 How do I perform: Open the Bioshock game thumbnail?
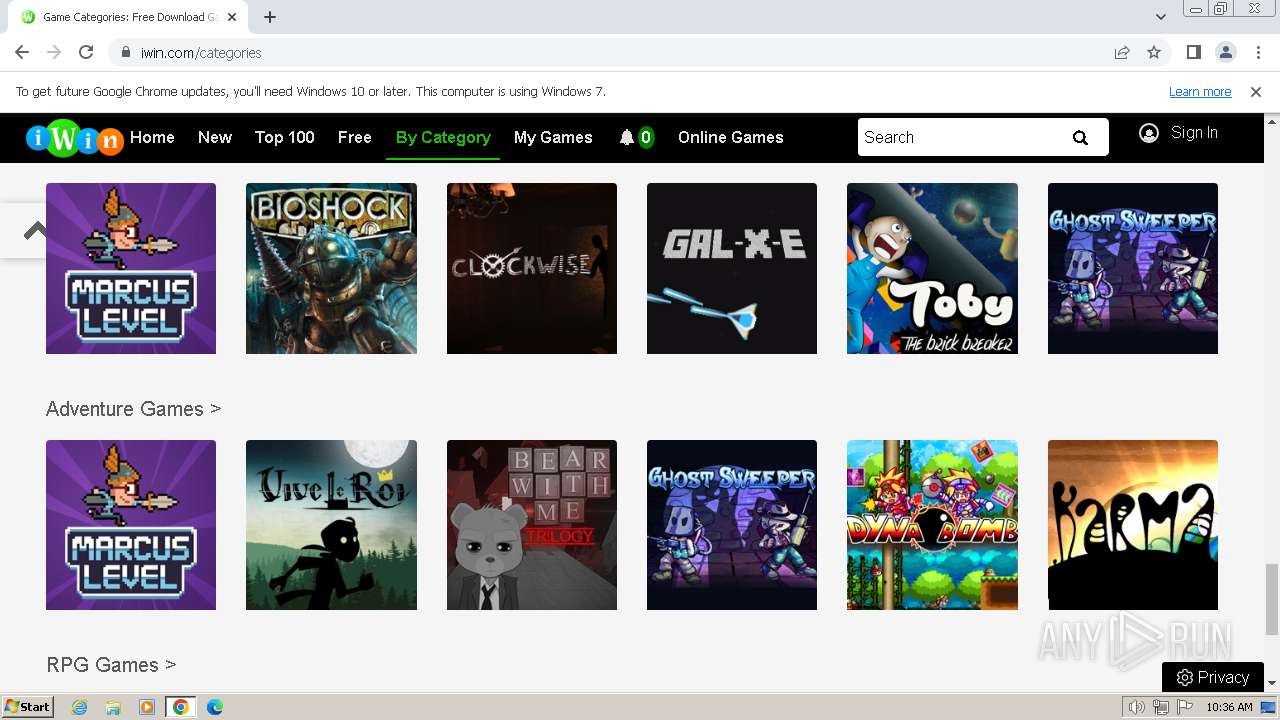331,268
